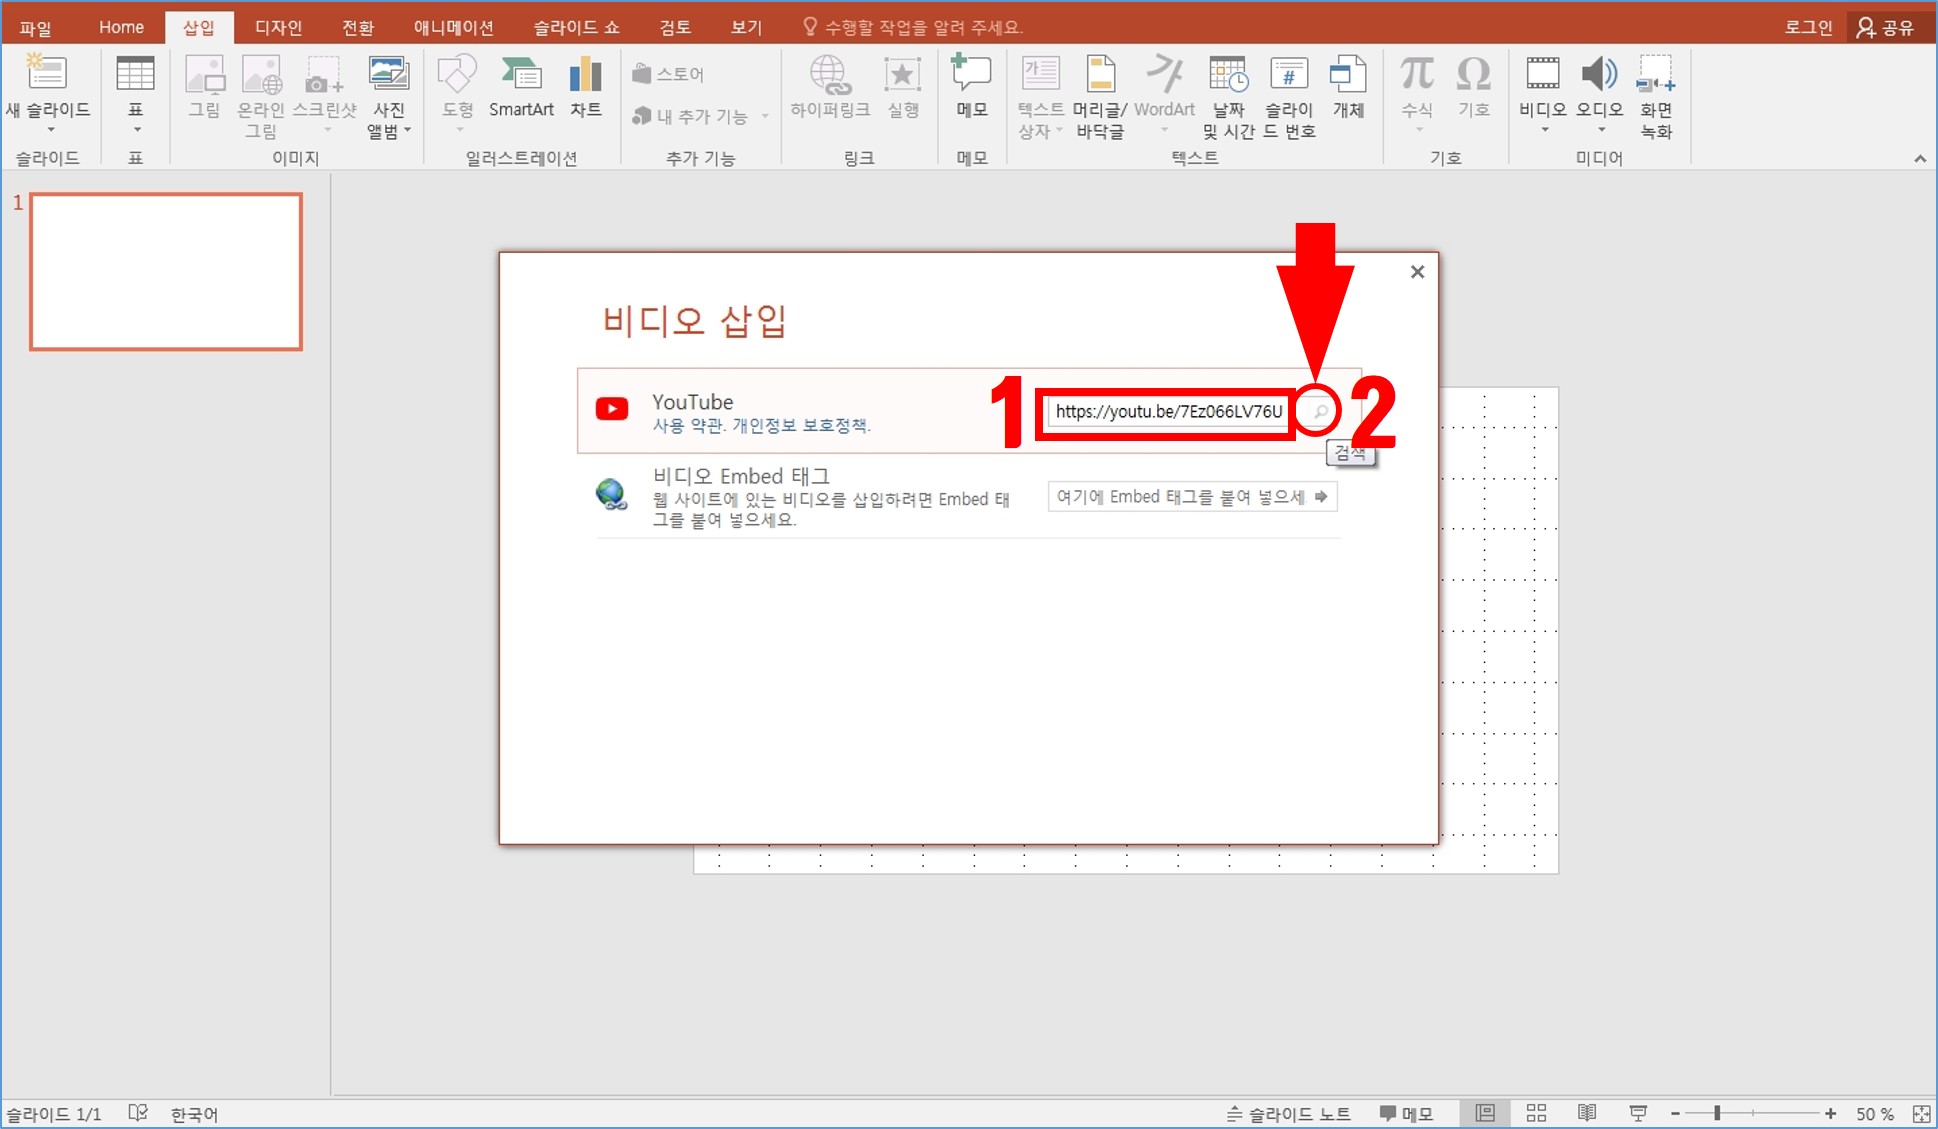Expand the new slide (새 슬라이드) dropdown
The width and height of the screenshot is (1938, 1129).
coord(50,131)
